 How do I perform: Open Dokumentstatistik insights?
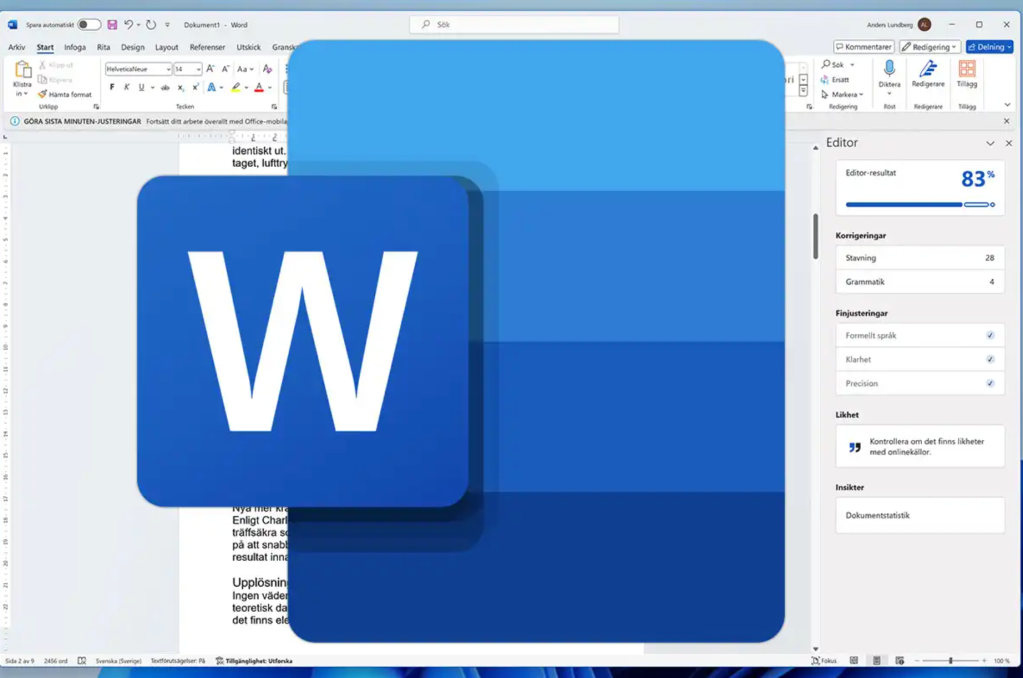pos(920,516)
